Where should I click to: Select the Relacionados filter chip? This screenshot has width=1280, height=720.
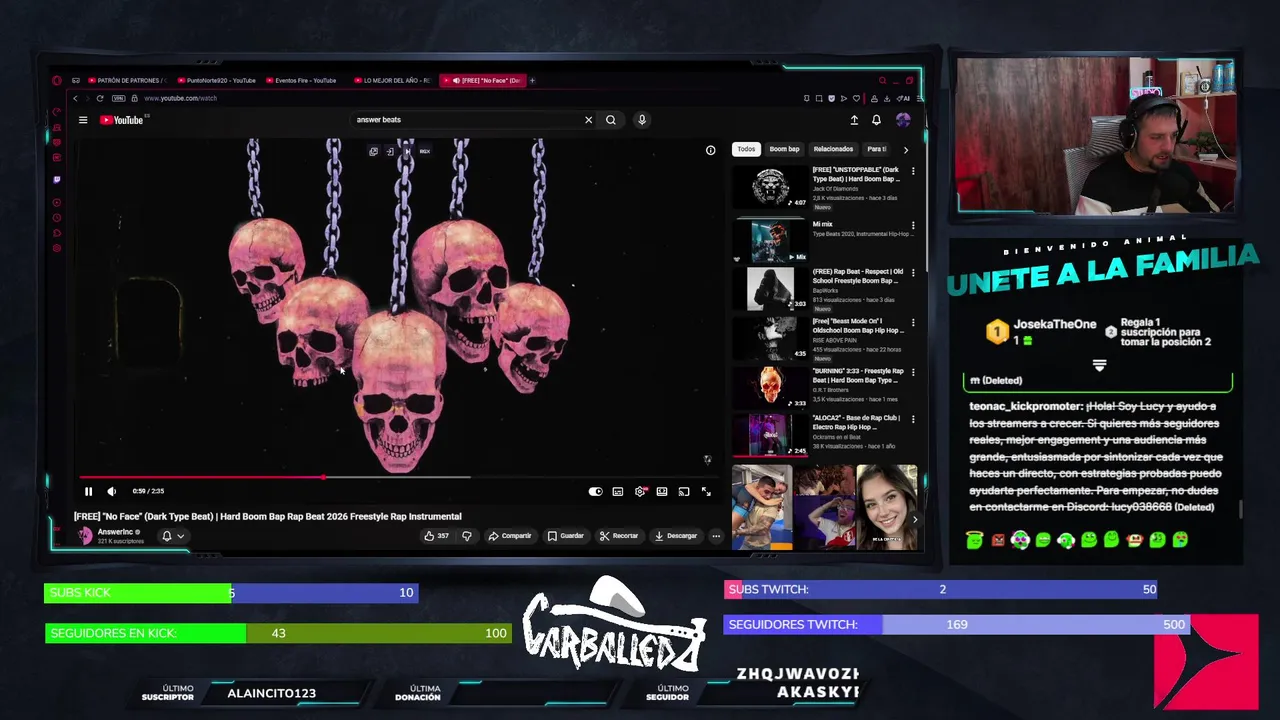[833, 149]
